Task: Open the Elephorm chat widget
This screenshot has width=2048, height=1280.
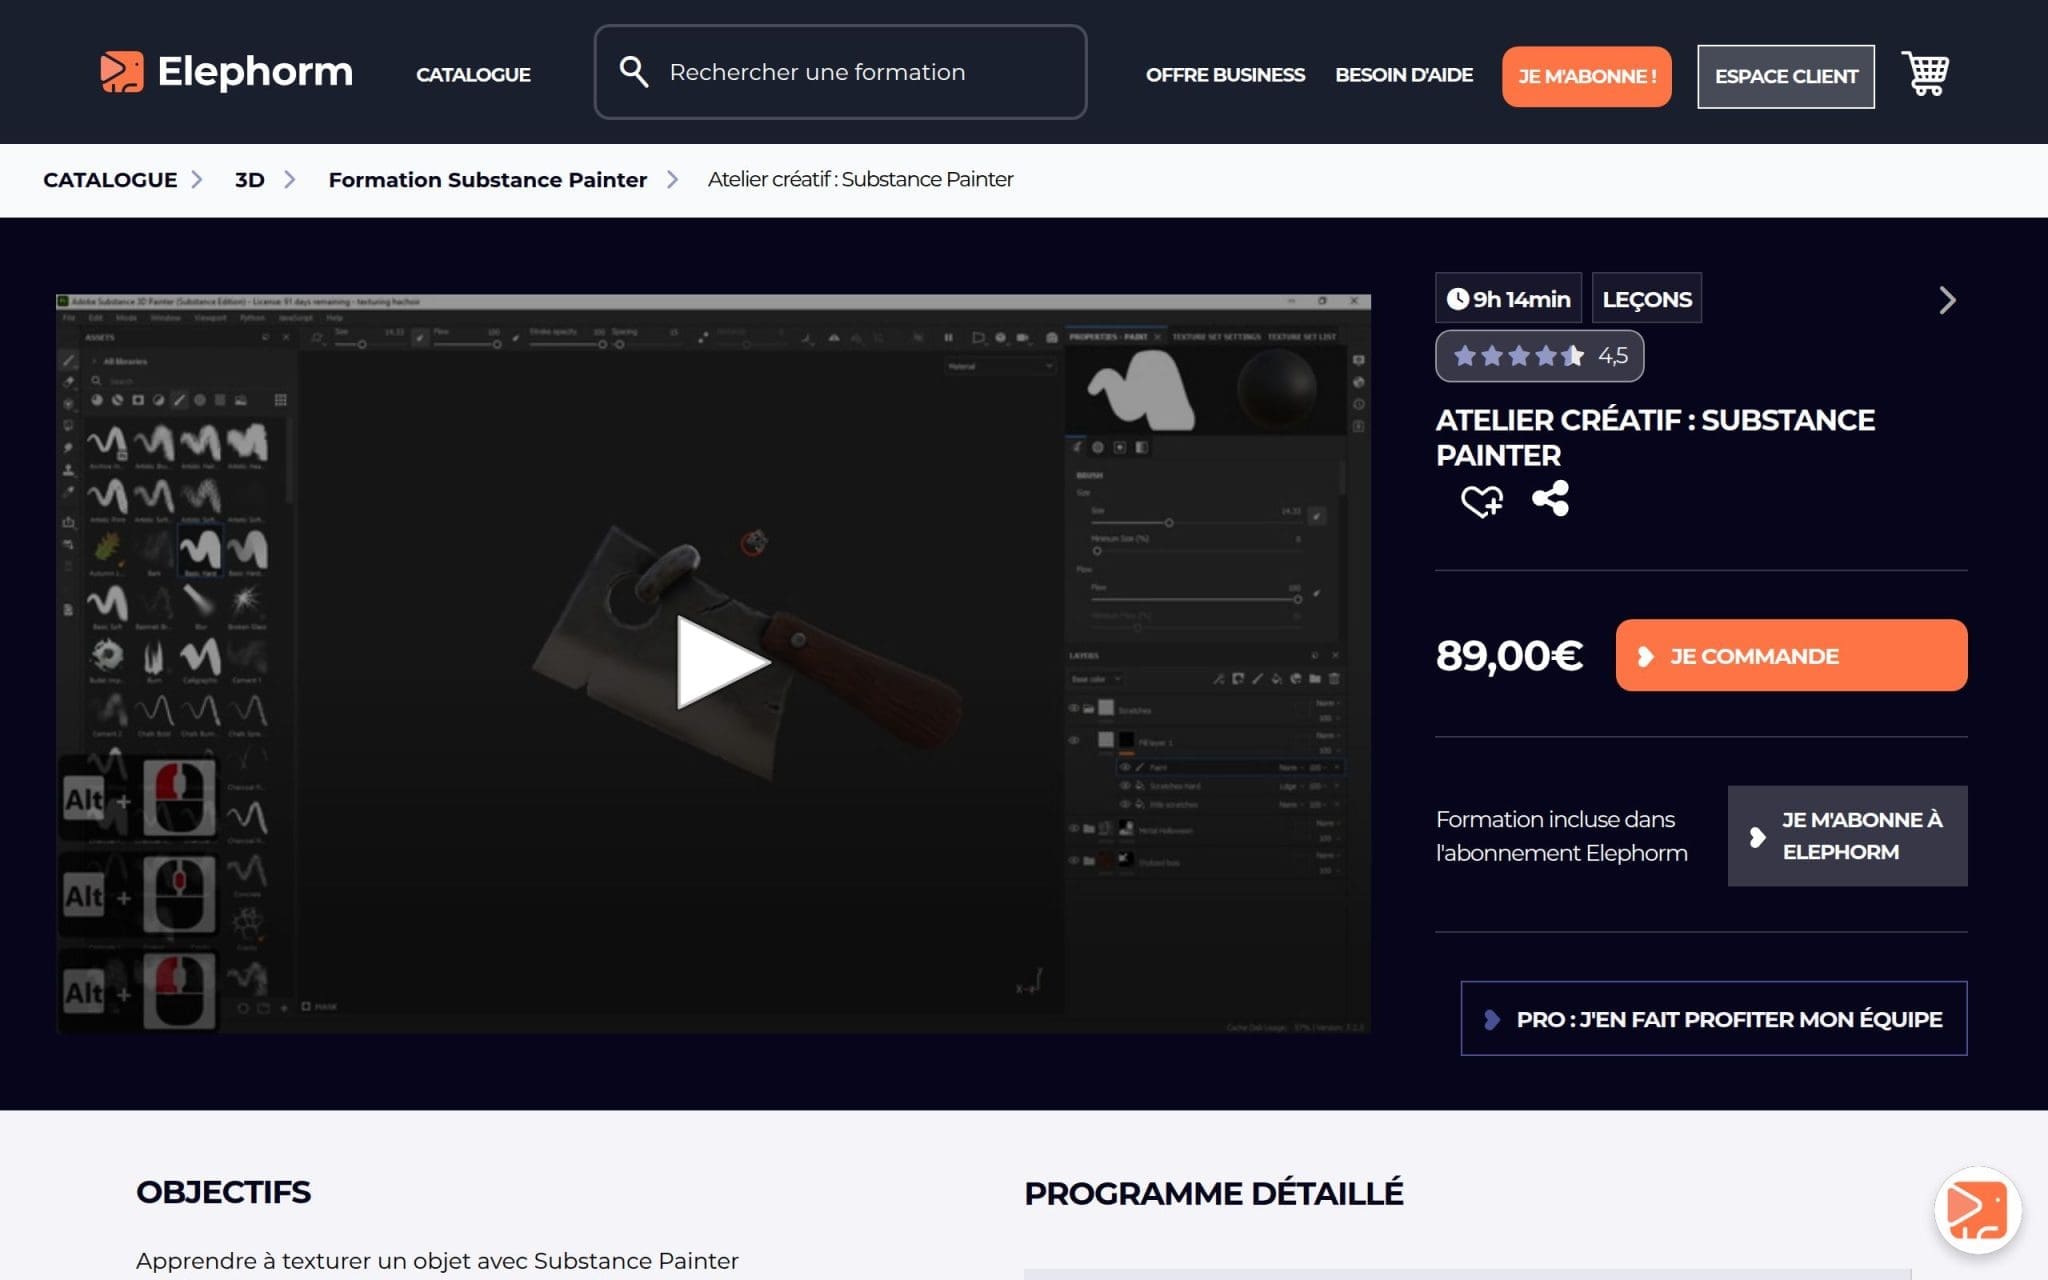Action: pos(1977,1210)
